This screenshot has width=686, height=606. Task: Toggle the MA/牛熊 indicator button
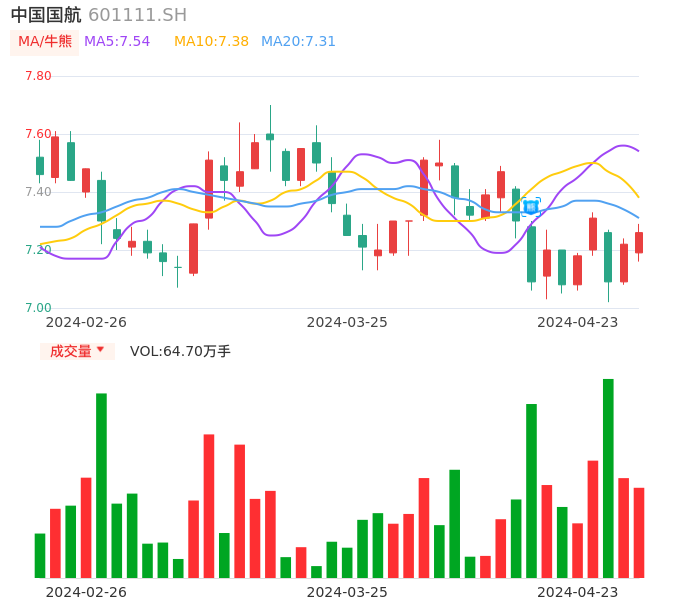[x=45, y=42]
